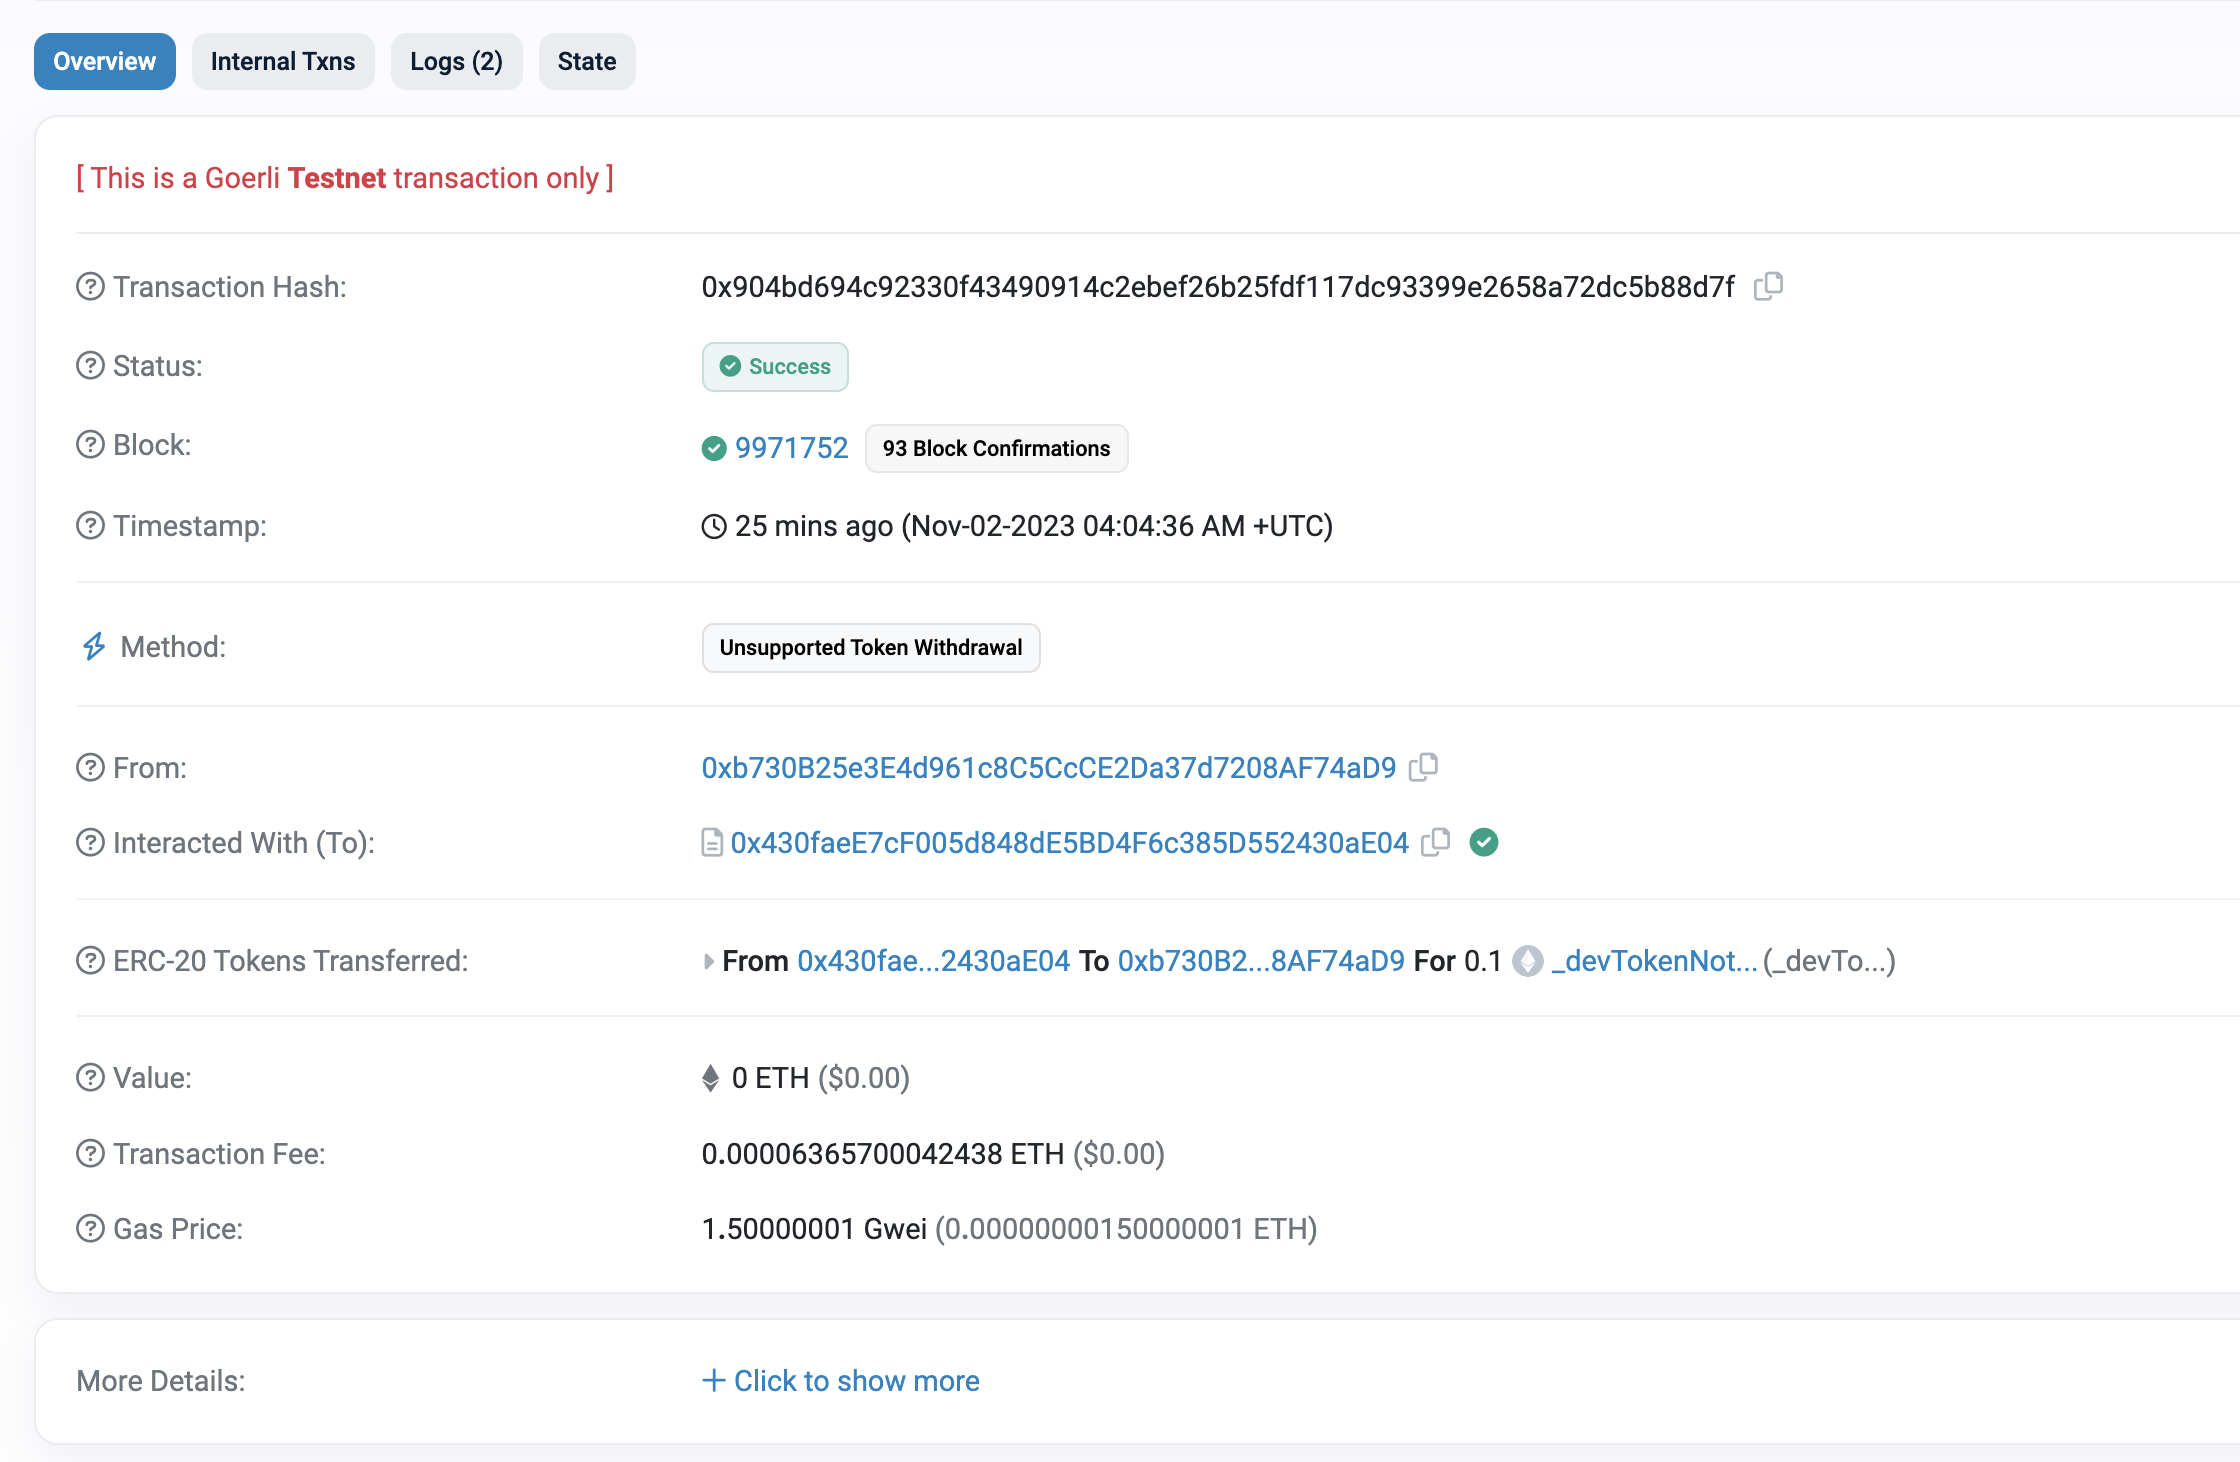
Task: Open the Logs (2) tab
Action: point(456,61)
